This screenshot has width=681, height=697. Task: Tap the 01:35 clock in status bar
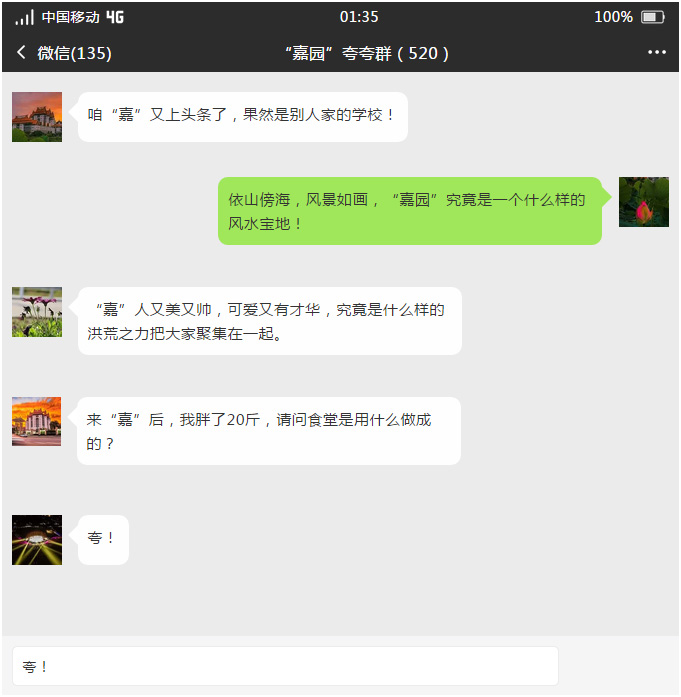[x=359, y=17]
